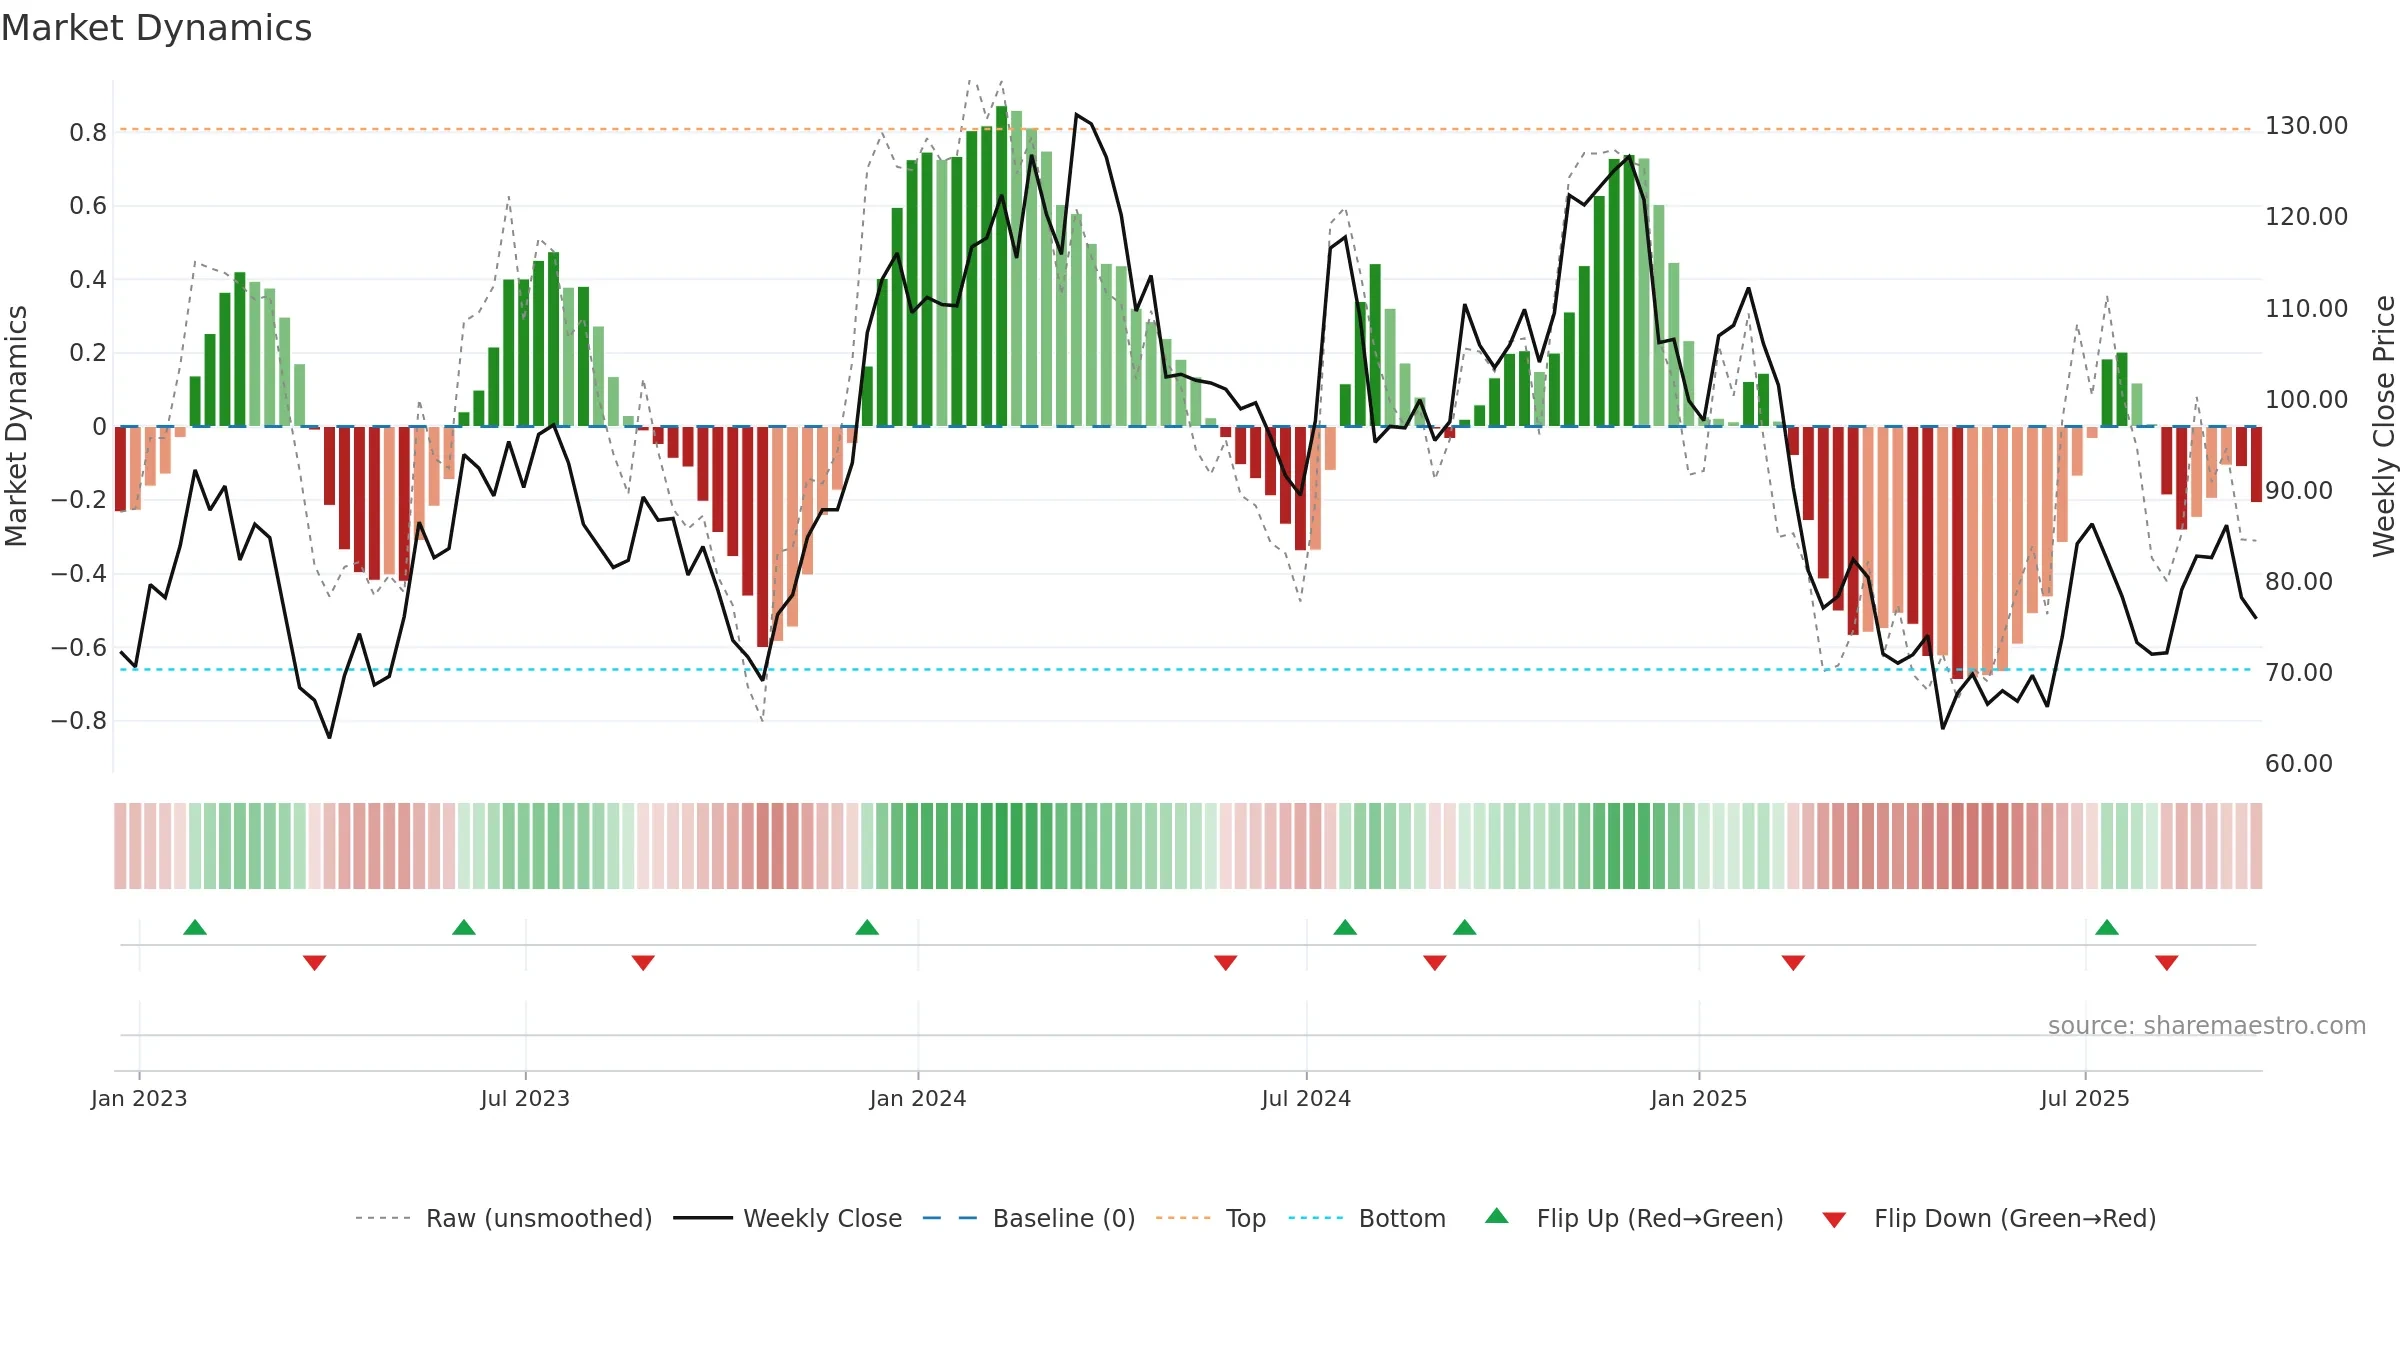Screen dimensions: 2400x1350
Task: Toggle the 'Raw (unsmoothed)' legend label
Action: point(539,1219)
